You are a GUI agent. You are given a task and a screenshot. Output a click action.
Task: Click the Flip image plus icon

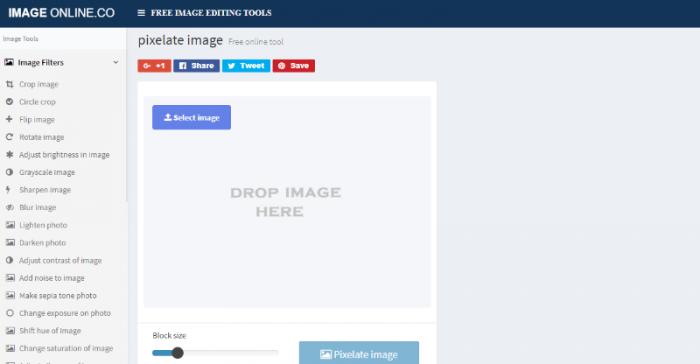click(9, 119)
